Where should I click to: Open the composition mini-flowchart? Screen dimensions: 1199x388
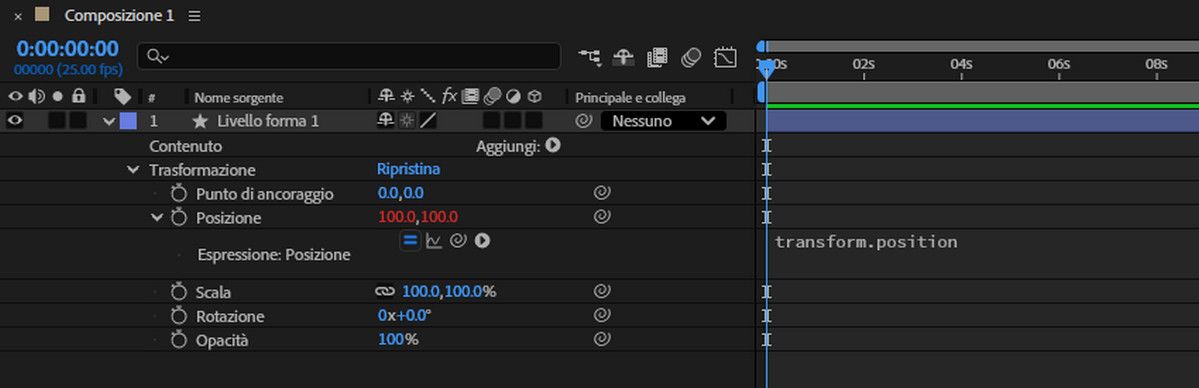click(x=590, y=57)
